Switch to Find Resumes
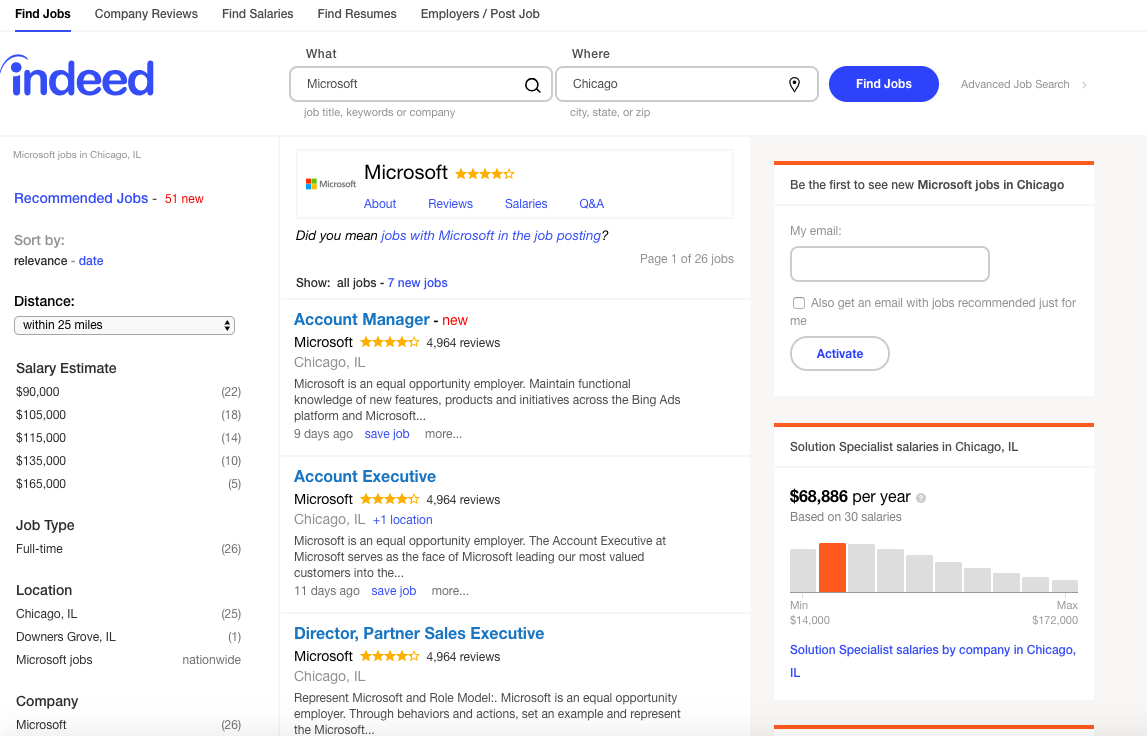The height and width of the screenshot is (736, 1147). pos(357,14)
